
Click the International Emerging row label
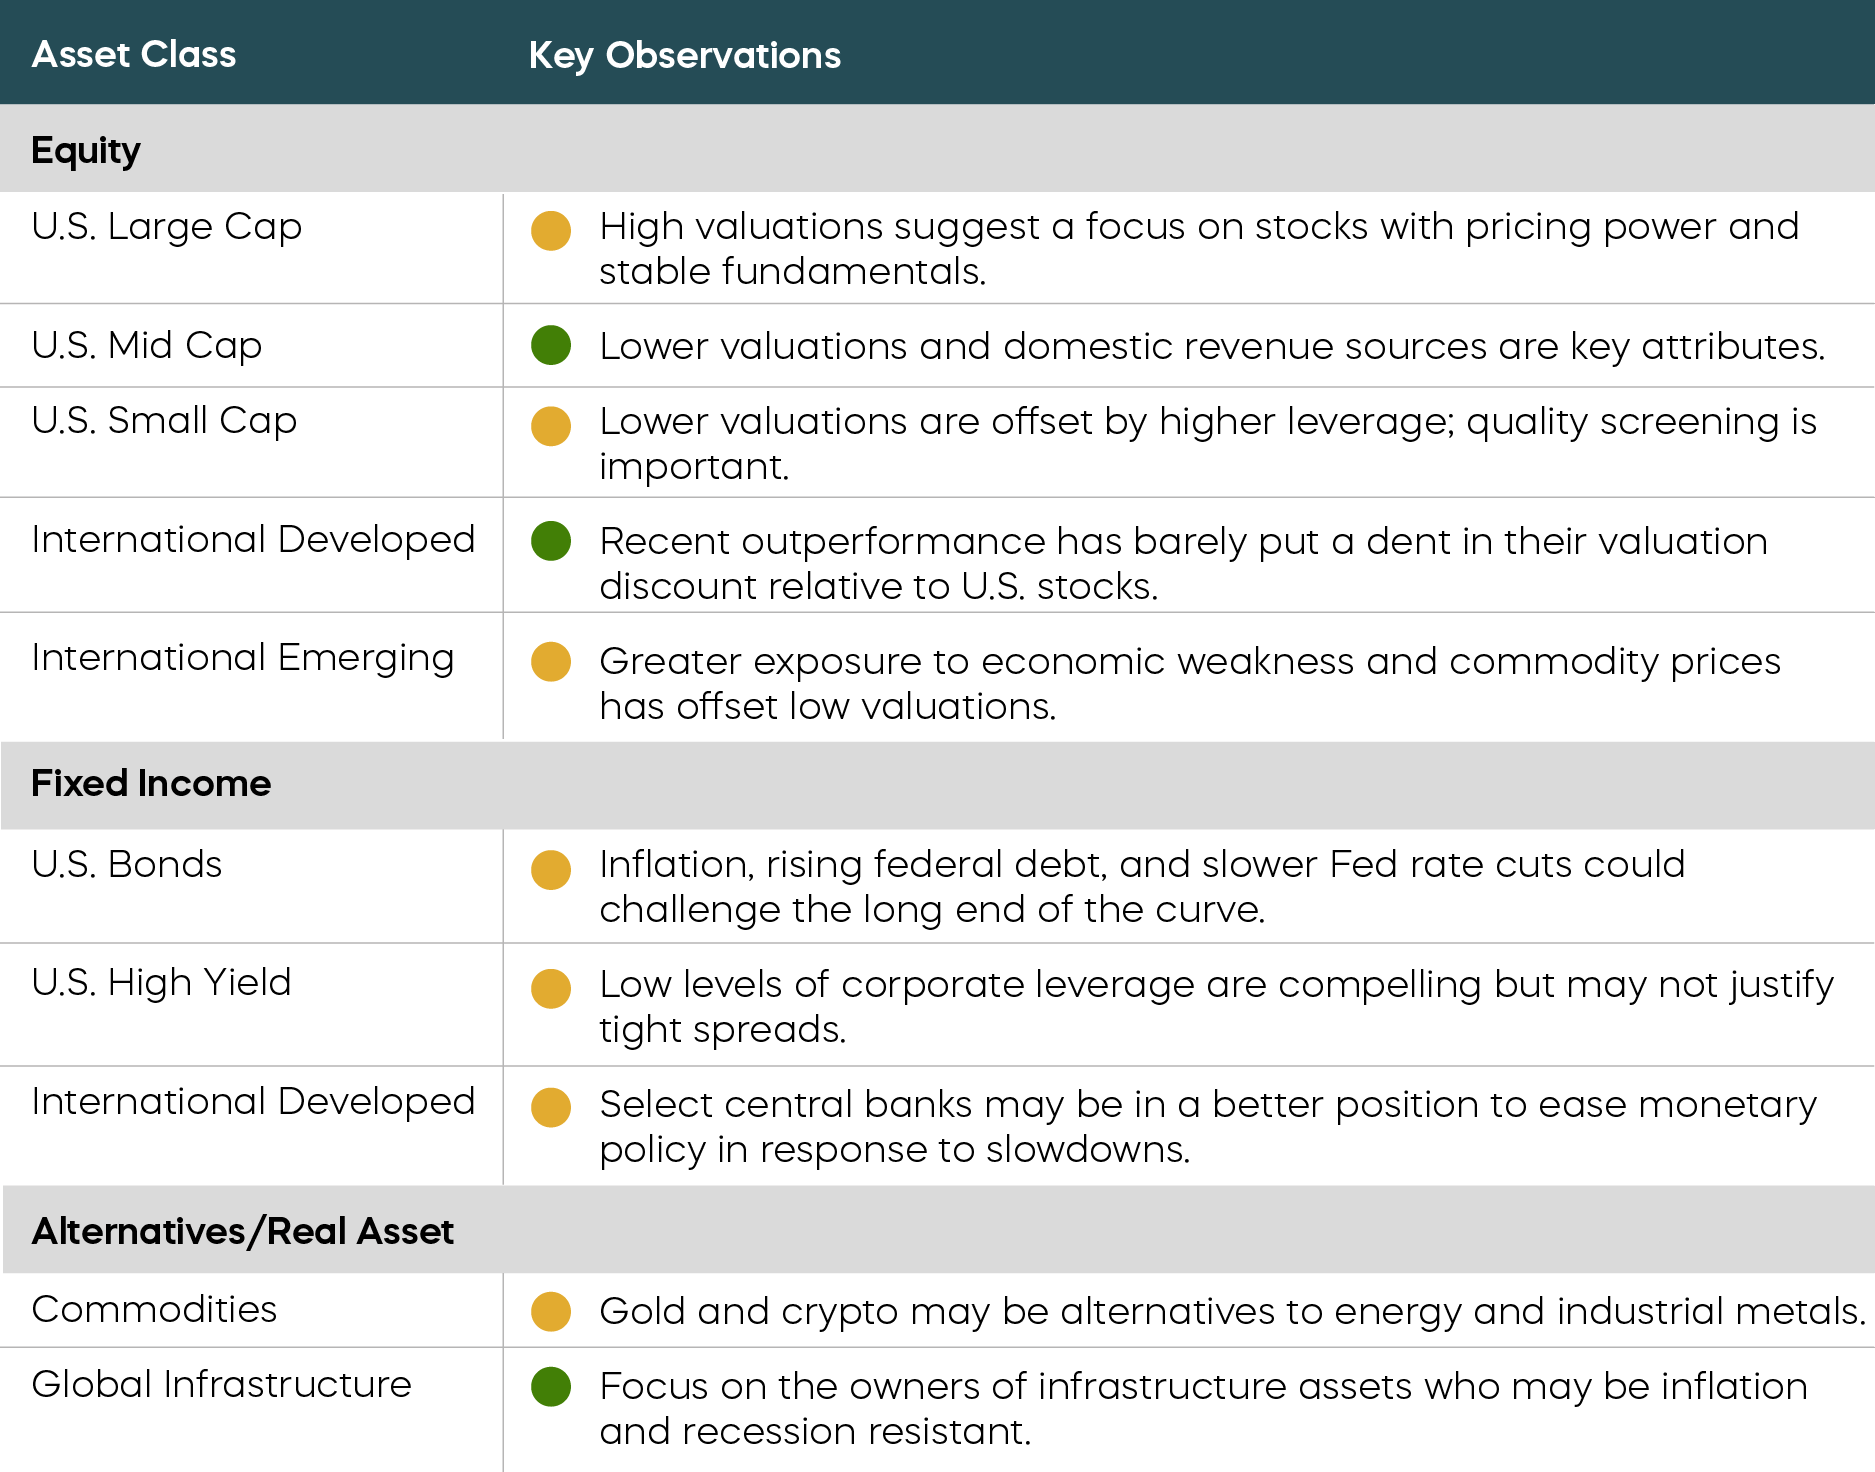click(243, 657)
